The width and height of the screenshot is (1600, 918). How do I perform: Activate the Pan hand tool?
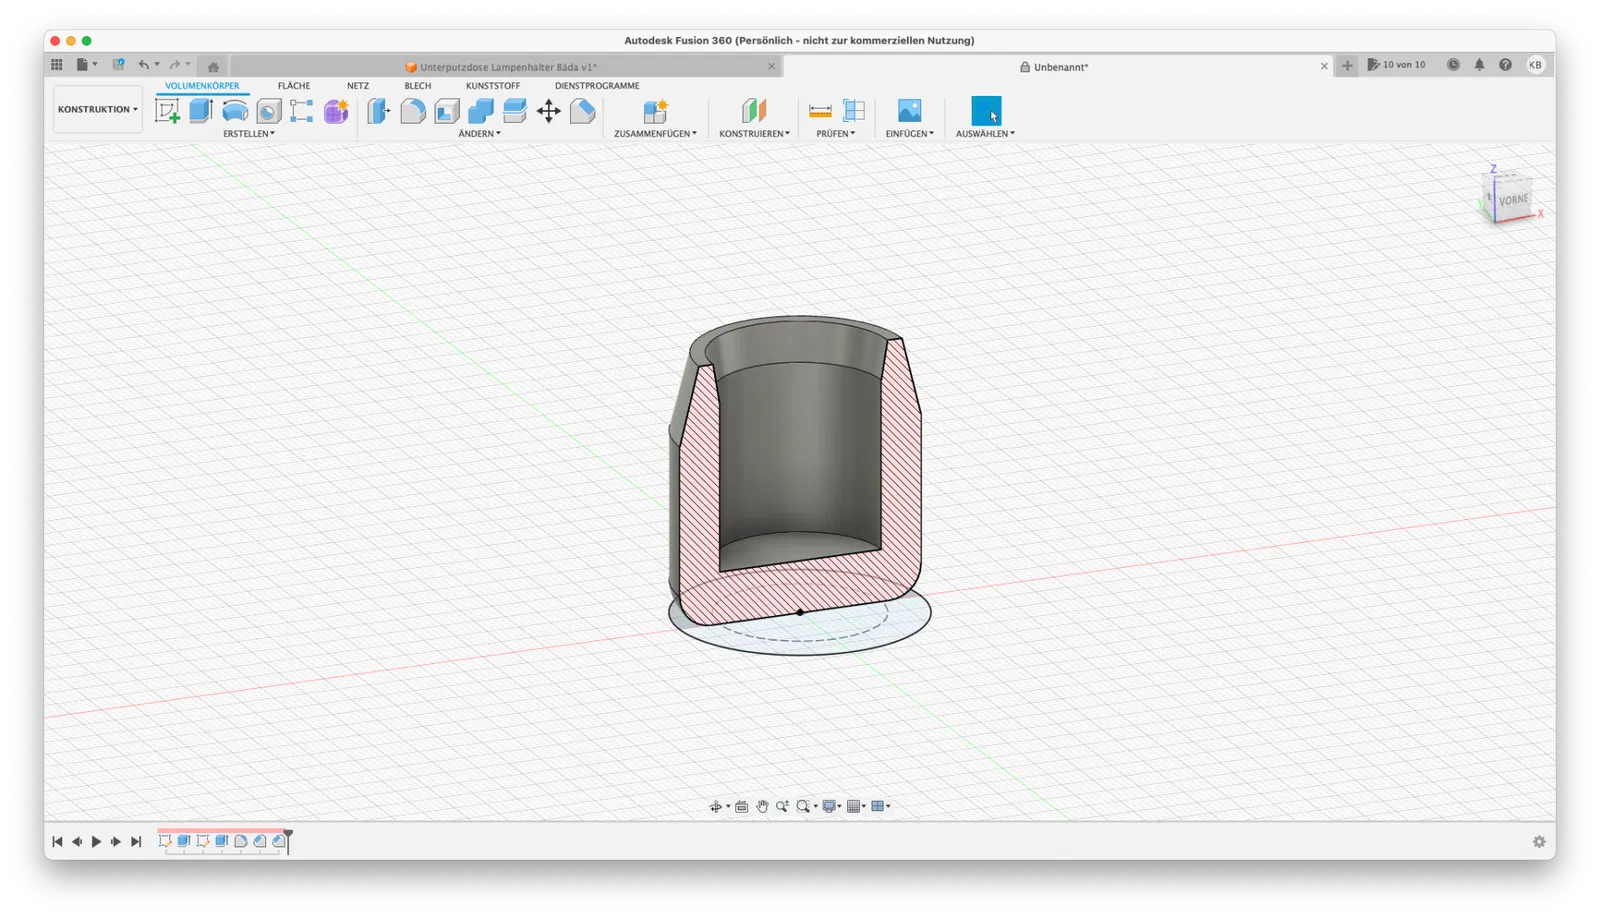tap(762, 806)
